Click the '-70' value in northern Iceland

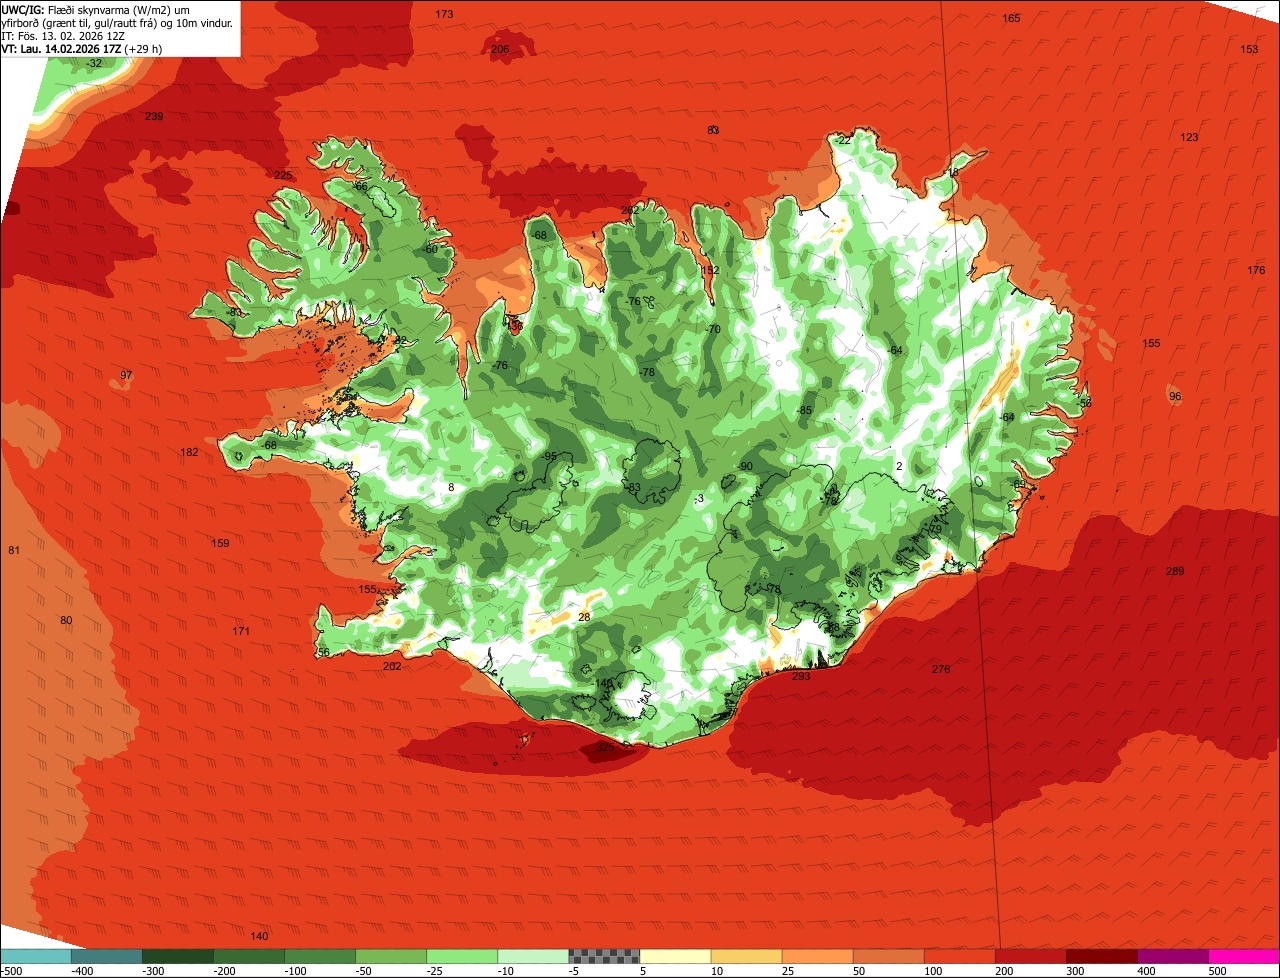point(713,329)
